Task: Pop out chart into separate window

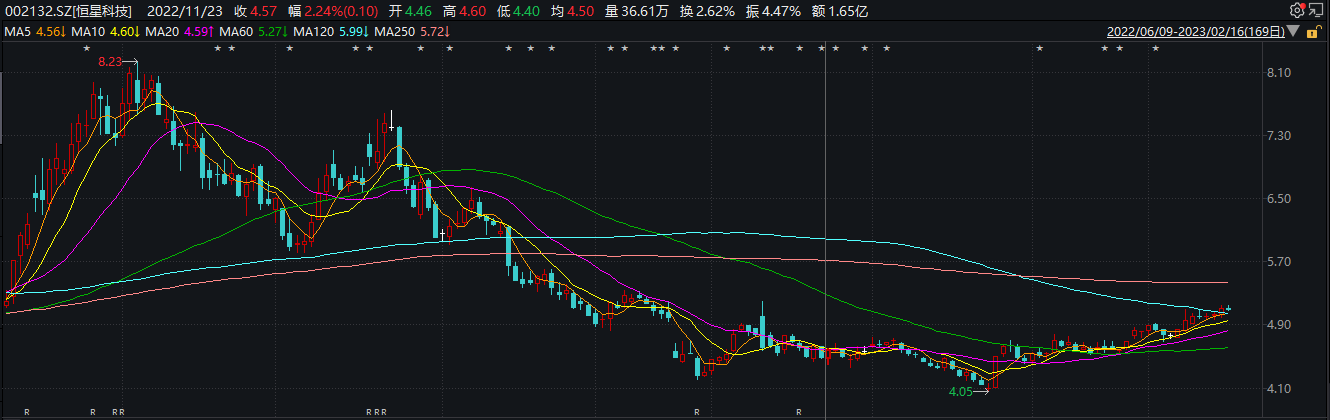Action: click(x=1316, y=10)
